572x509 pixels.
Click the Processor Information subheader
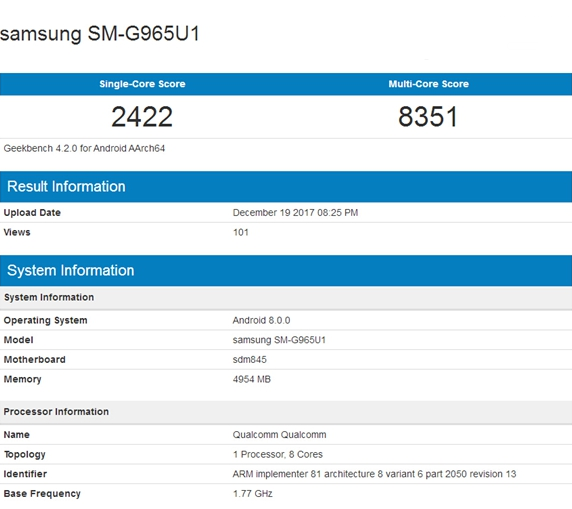click(x=286, y=412)
